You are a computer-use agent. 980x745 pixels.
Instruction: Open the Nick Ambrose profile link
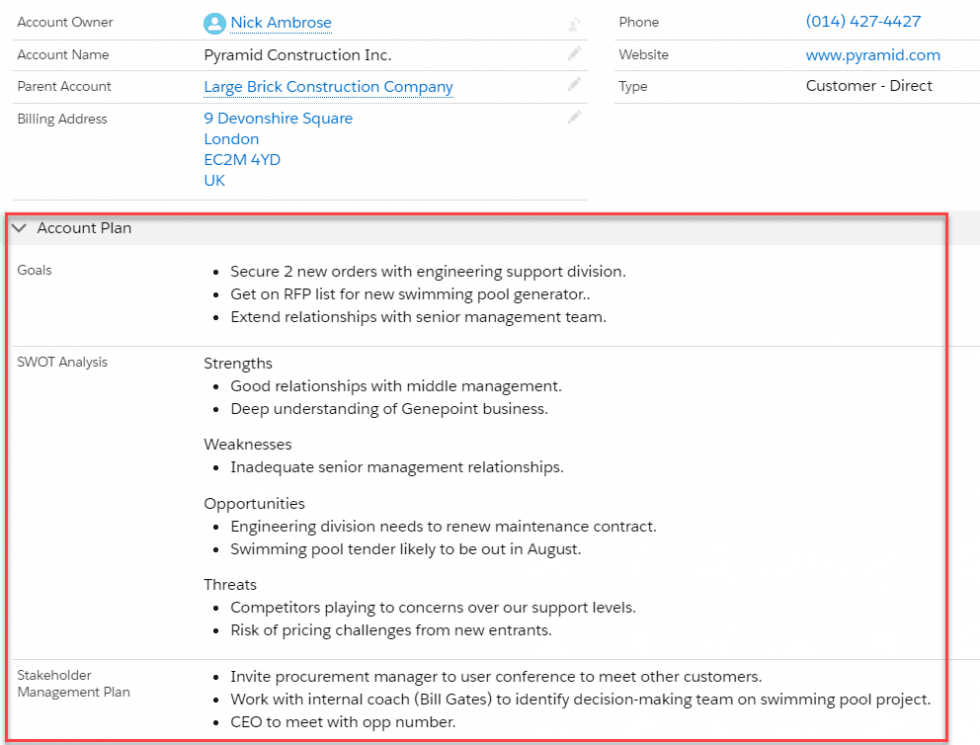coord(280,23)
